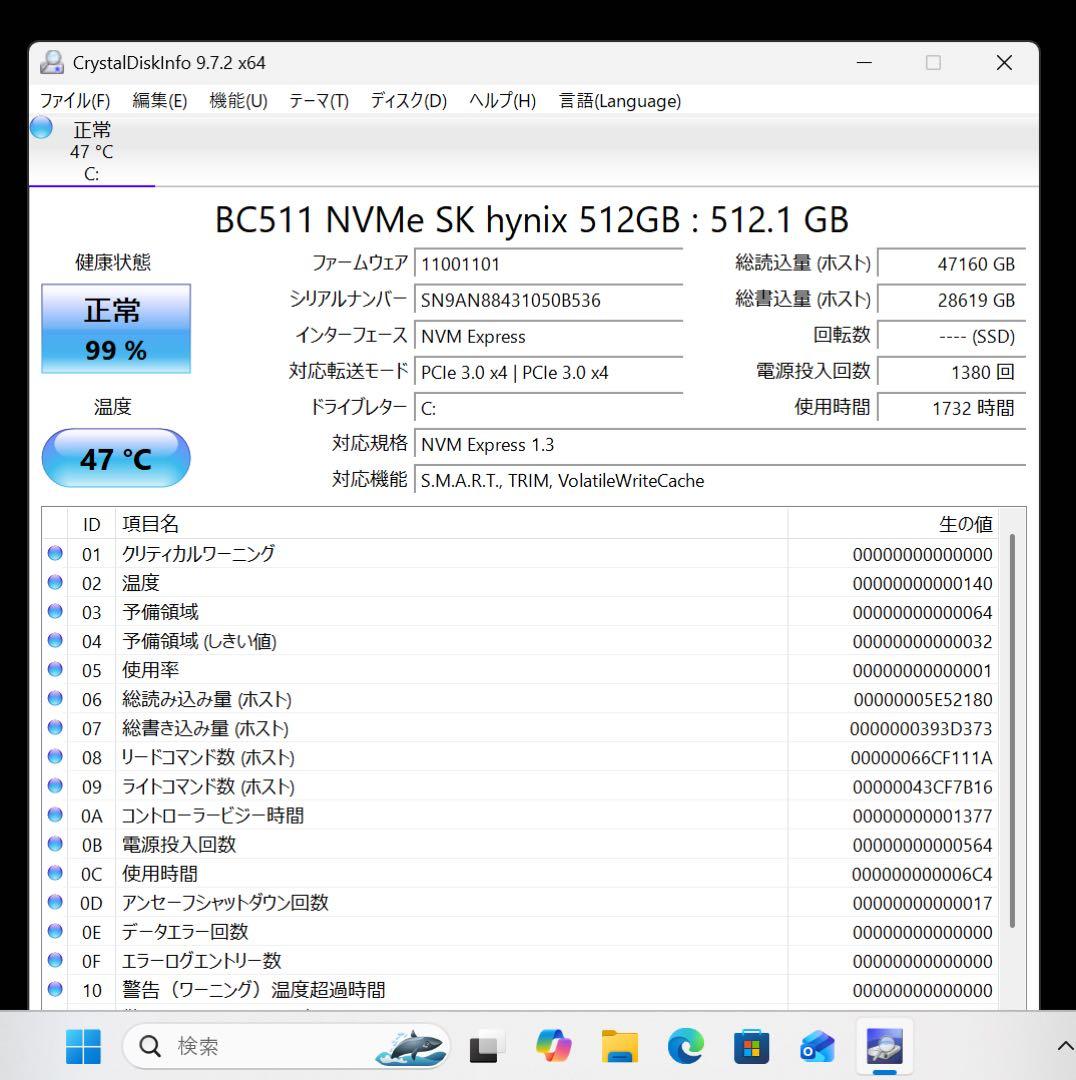Click status orb for 08 リードコマンド数
Viewport: 1076px width, 1080px height.
55,757
